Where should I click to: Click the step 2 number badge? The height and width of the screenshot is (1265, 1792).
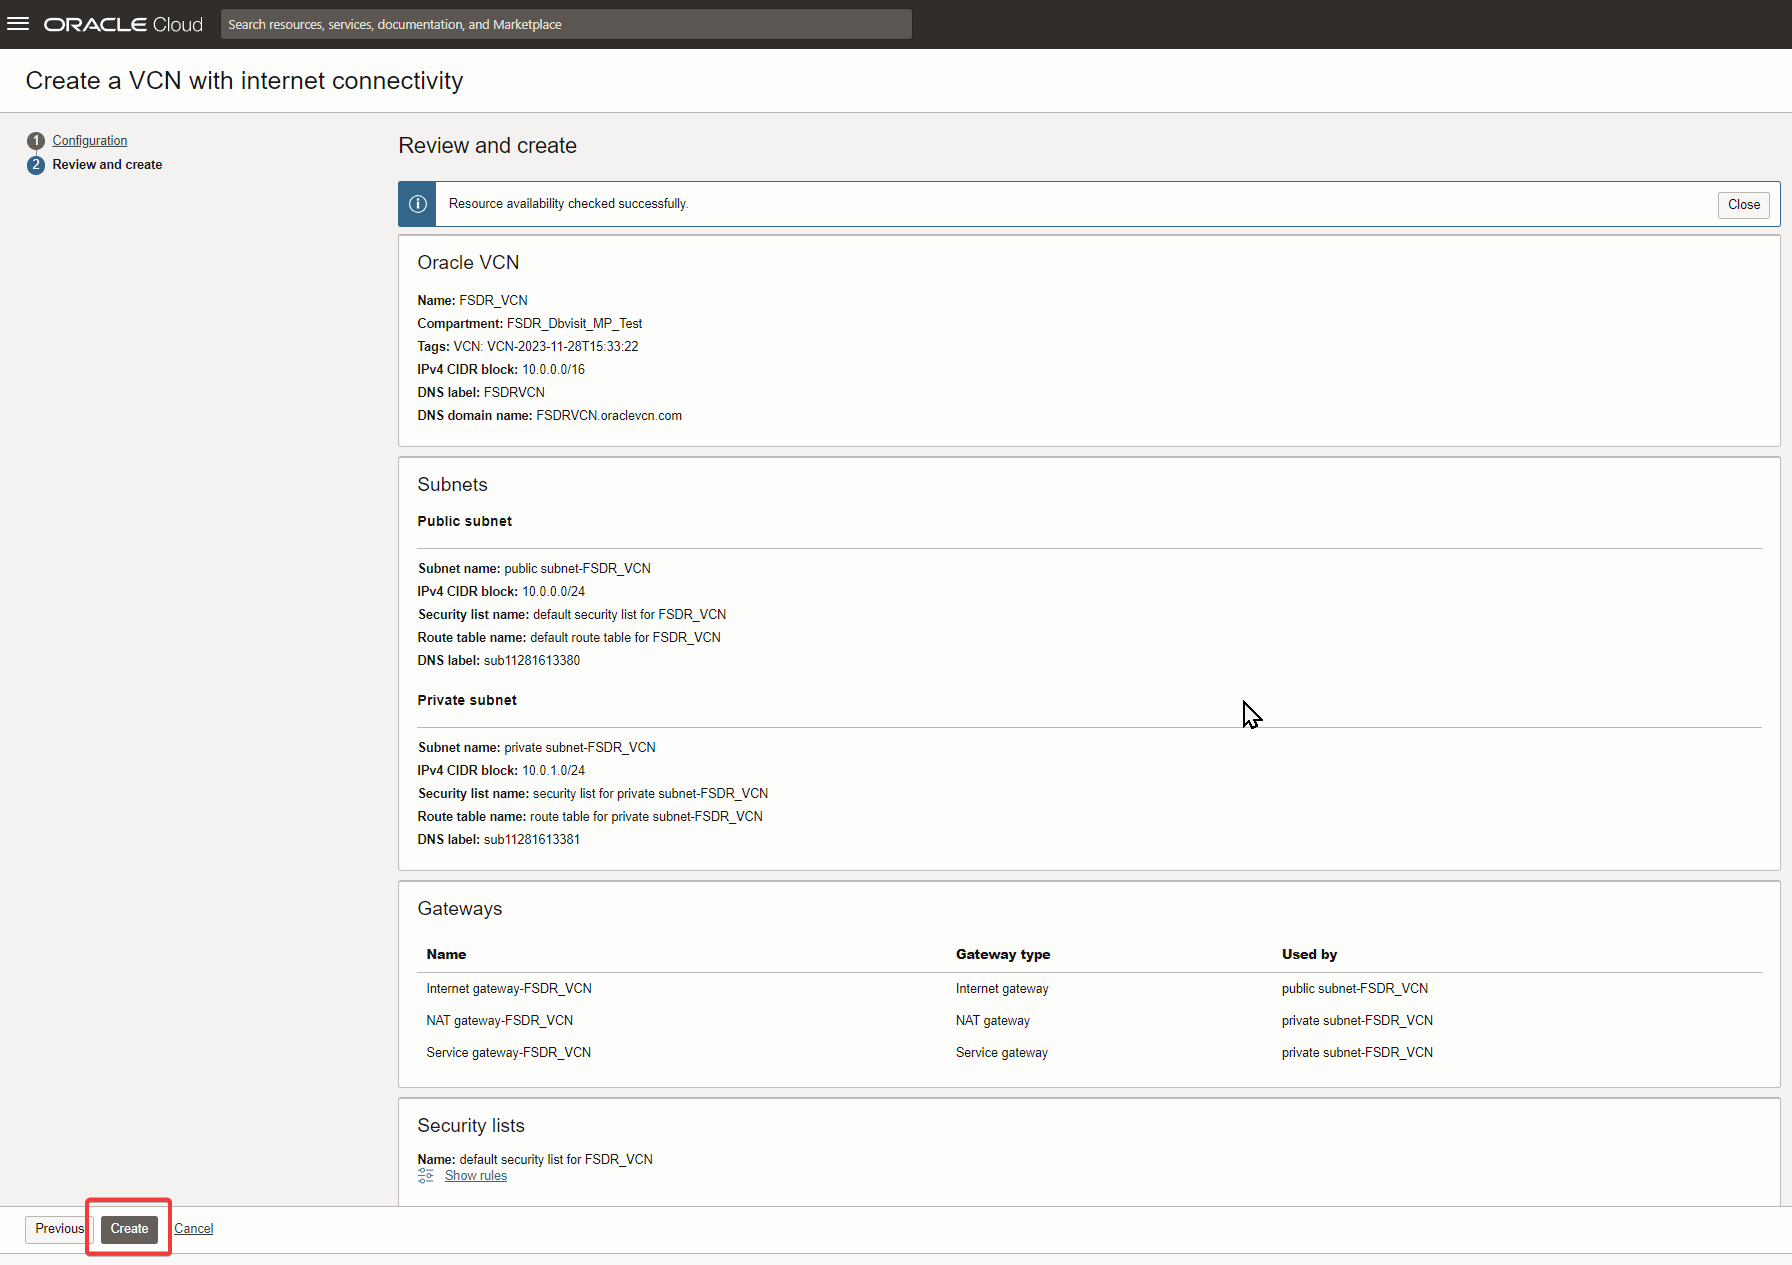click(x=36, y=165)
